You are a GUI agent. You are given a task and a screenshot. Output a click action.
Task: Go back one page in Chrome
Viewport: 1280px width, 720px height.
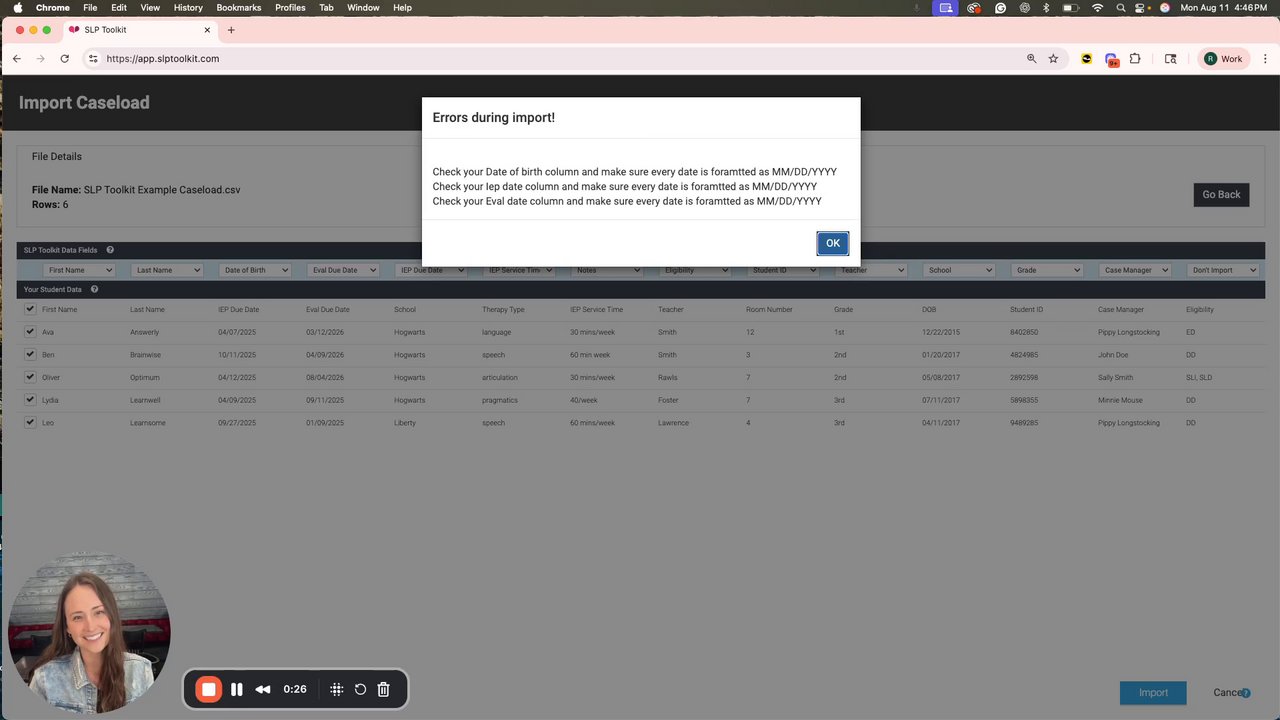point(17,59)
